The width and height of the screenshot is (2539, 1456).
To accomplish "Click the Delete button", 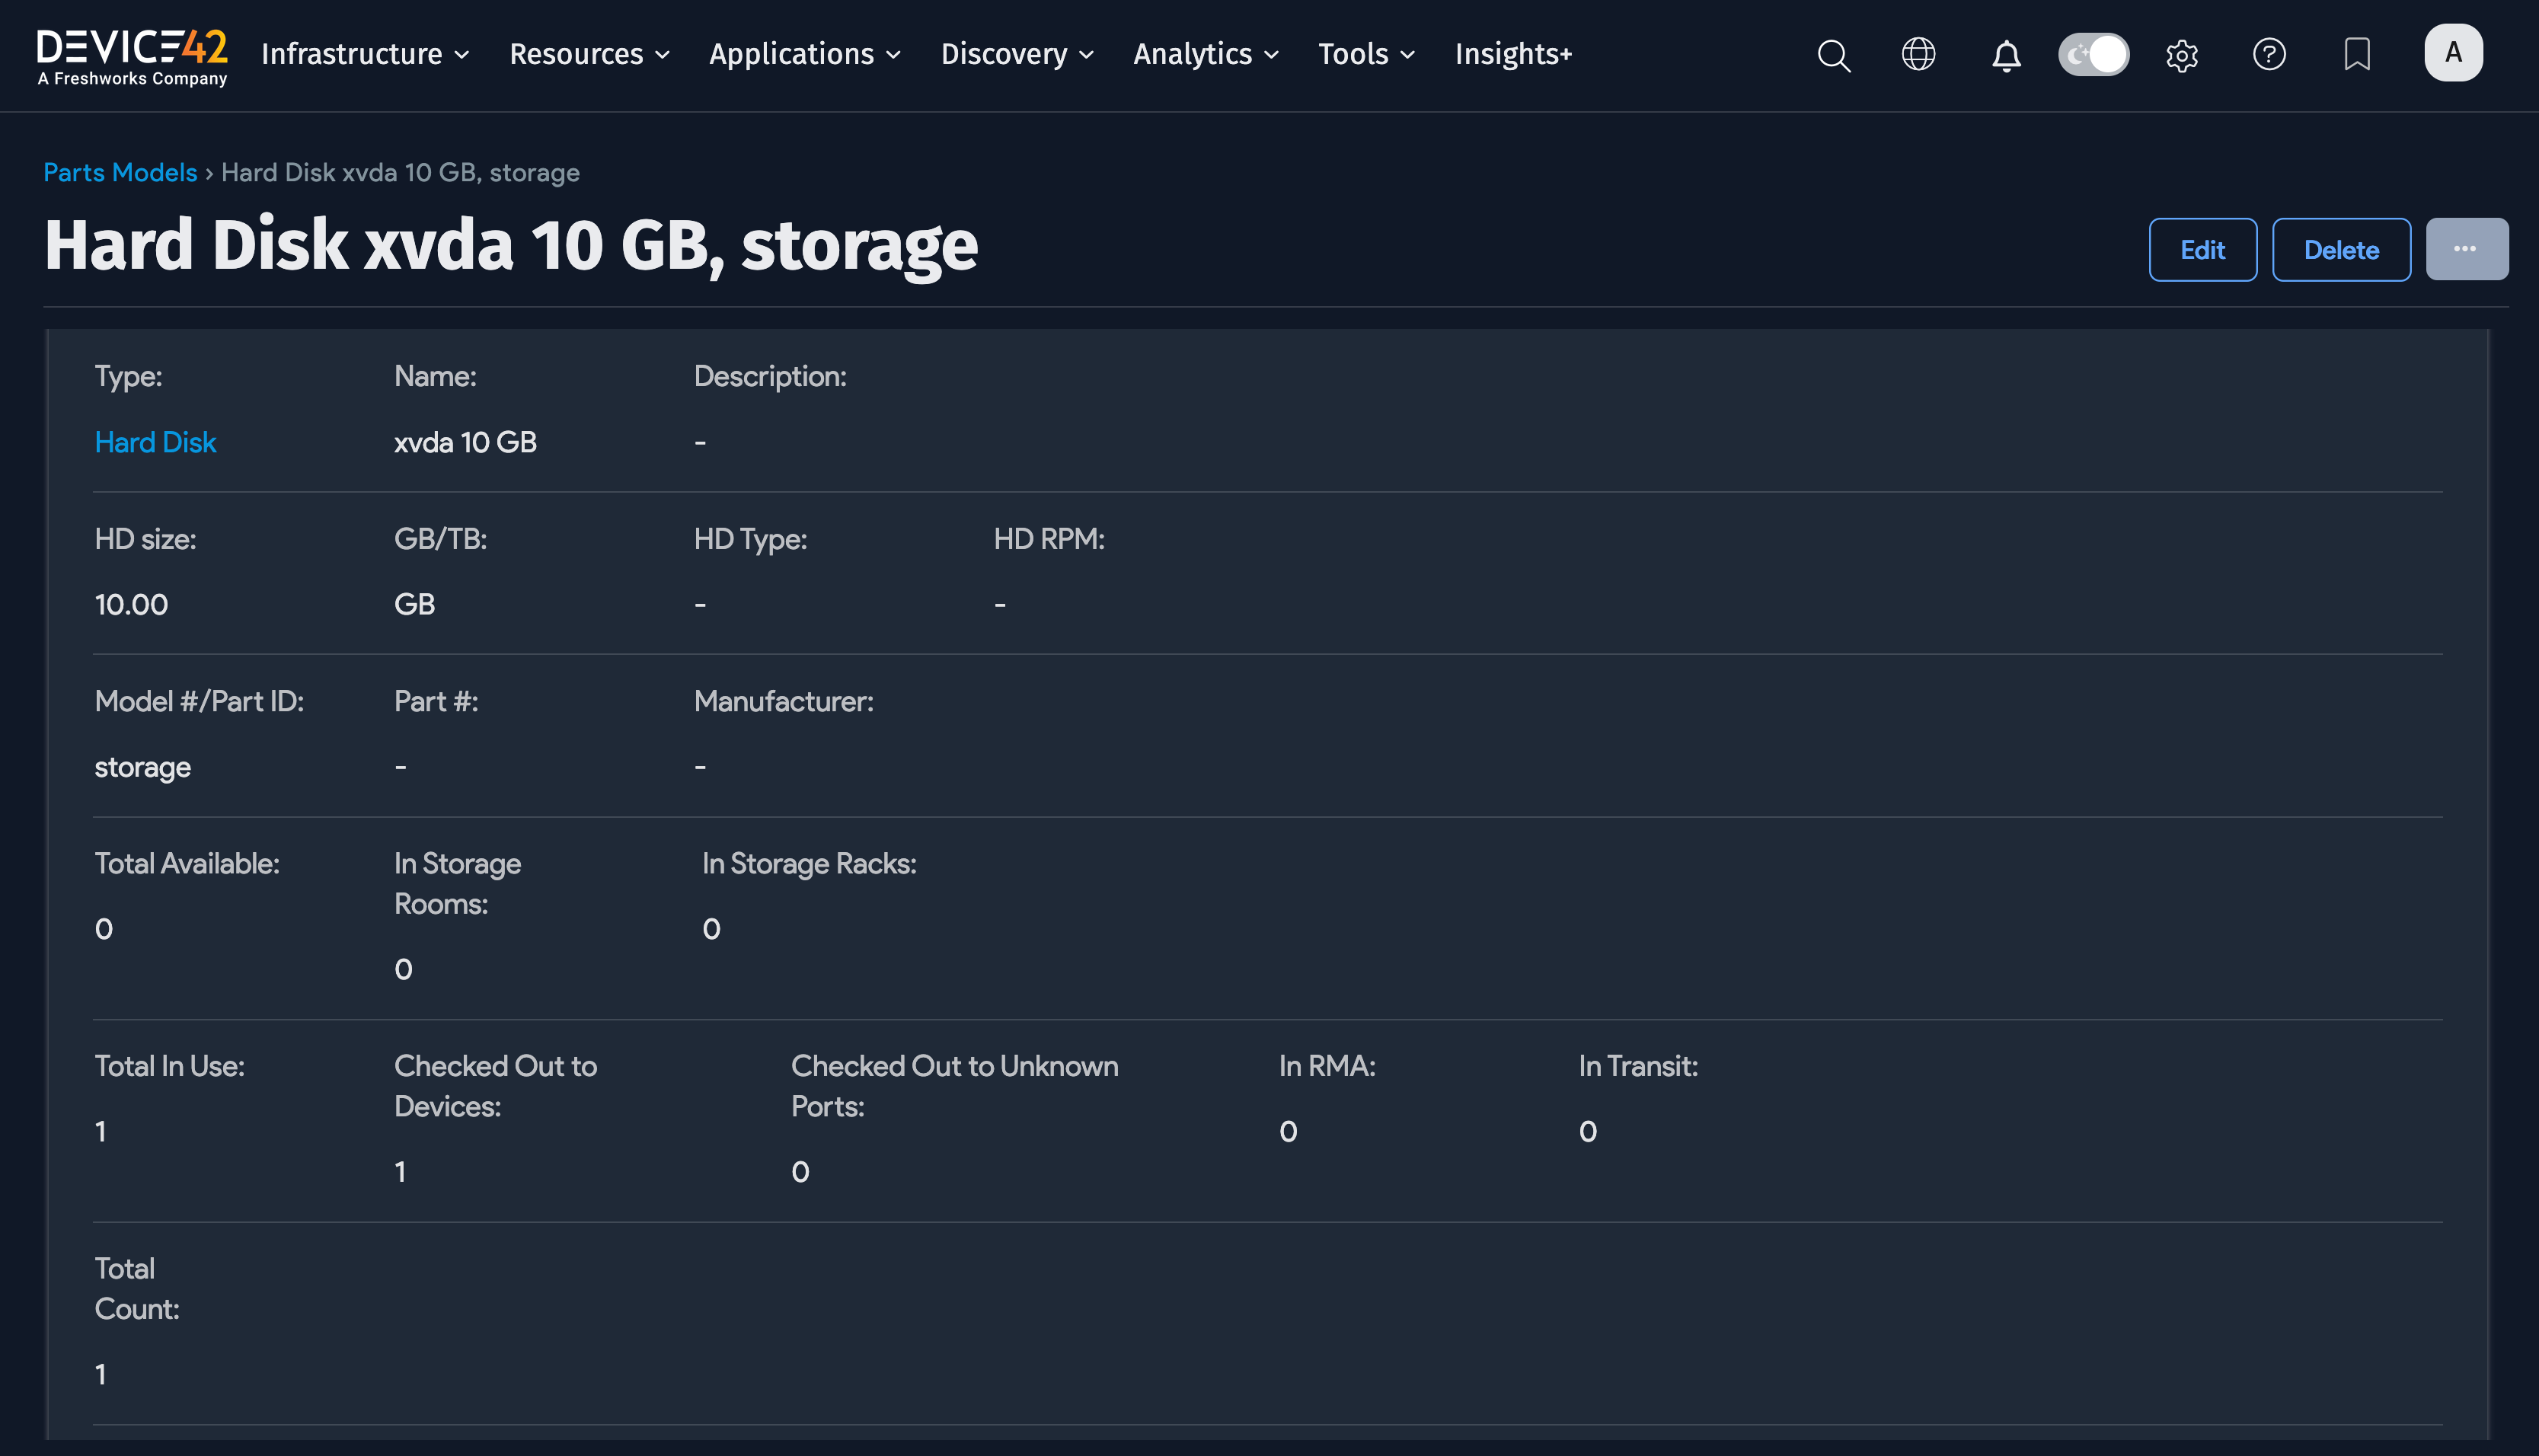I will (2340, 250).
